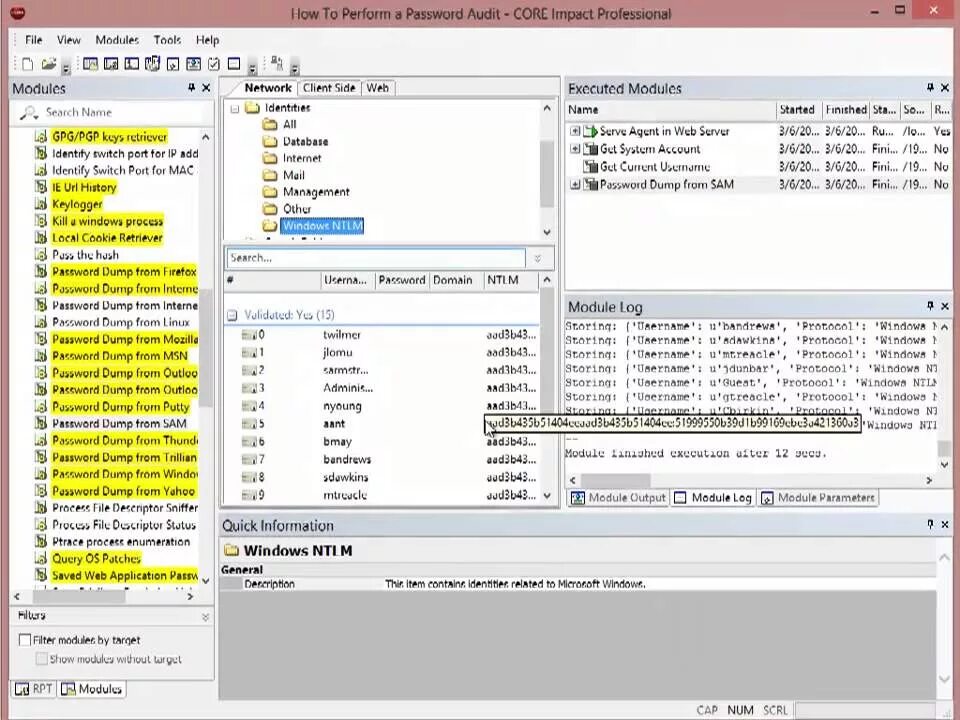960x720 pixels.
Task: Close the Modules panel with X
Action: [x=206, y=88]
